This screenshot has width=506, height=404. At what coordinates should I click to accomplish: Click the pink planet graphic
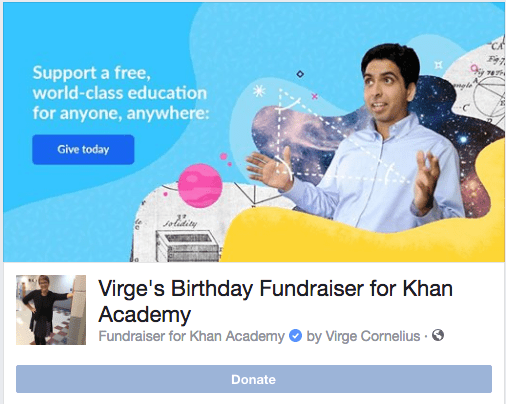coord(200,186)
